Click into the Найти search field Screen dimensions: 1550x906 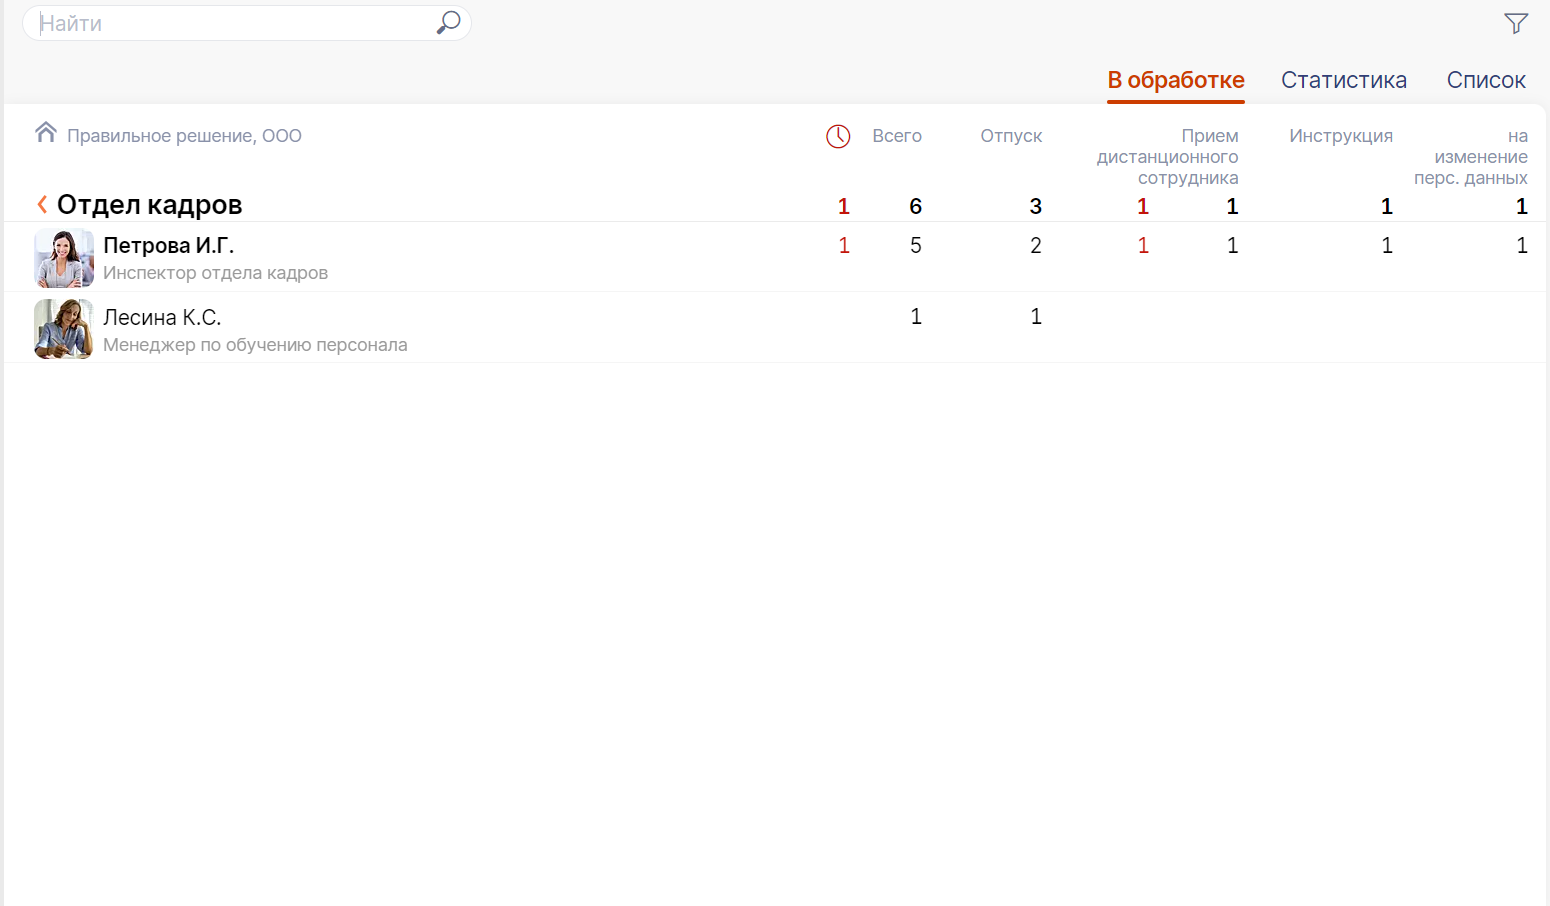click(x=230, y=23)
